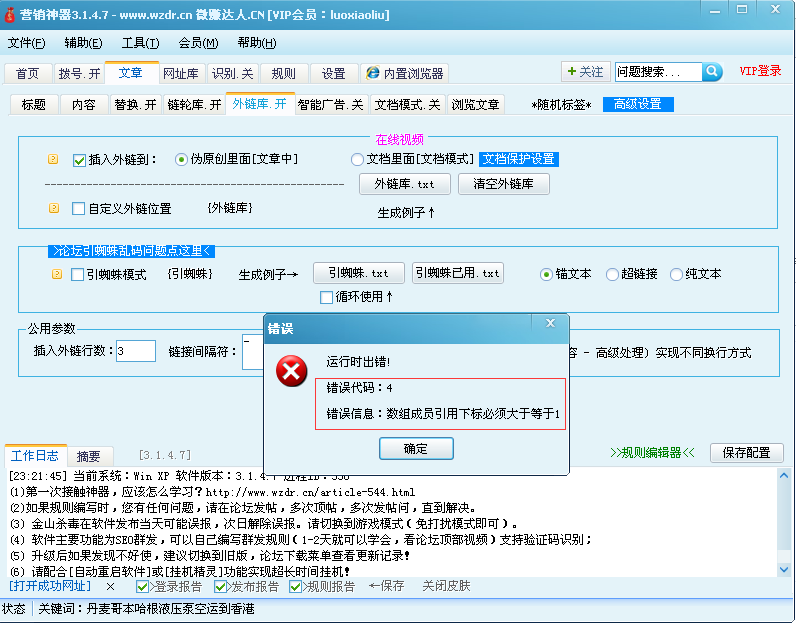Click the ←保存 link
Screen dimensions: 796x627
(386, 586)
